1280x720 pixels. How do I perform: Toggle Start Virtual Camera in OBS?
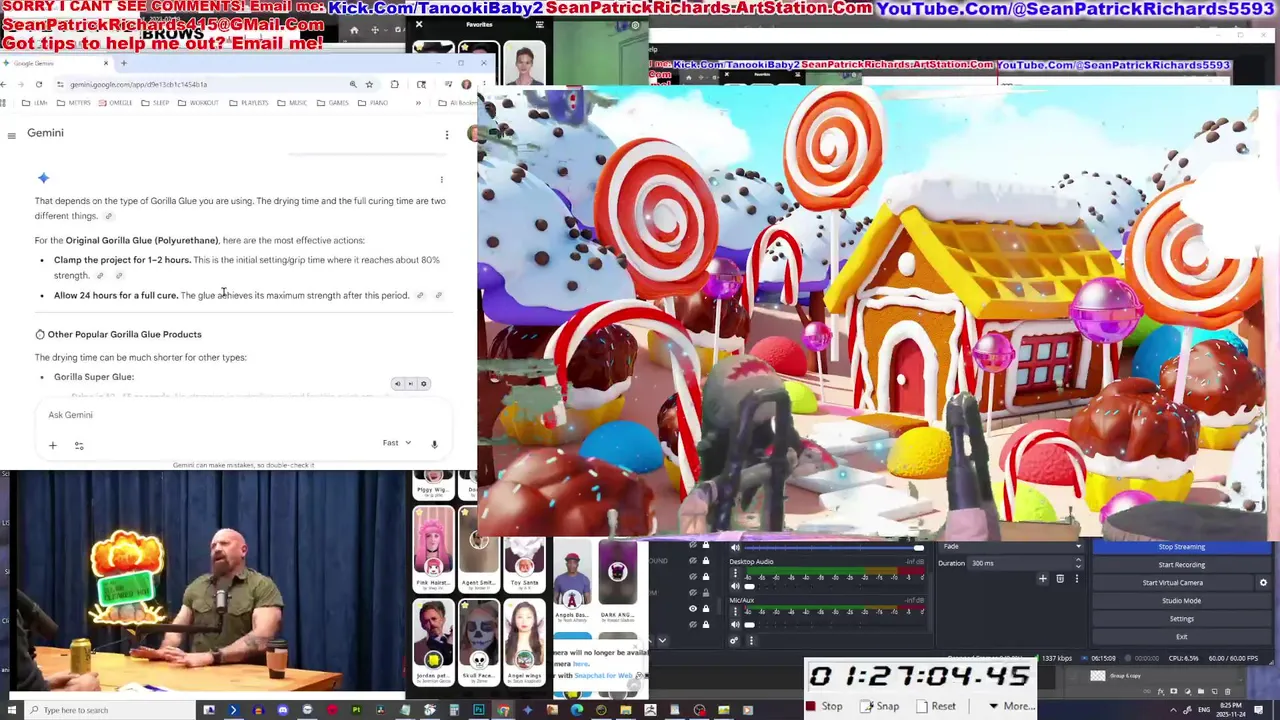point(1172,582)
